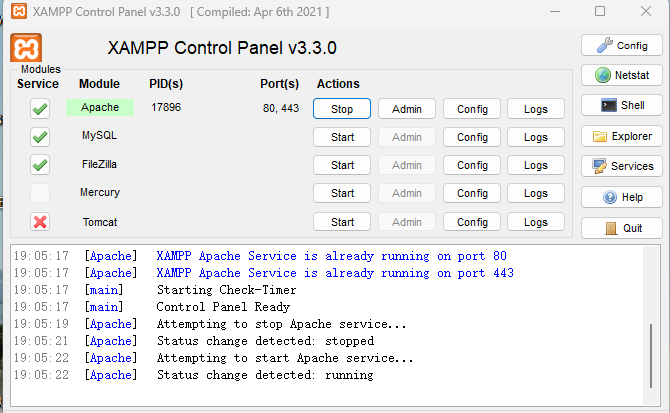Click Apache ports 80, 443 value
This screenshot has width=670, height=413.
click(x=281, y=108)
